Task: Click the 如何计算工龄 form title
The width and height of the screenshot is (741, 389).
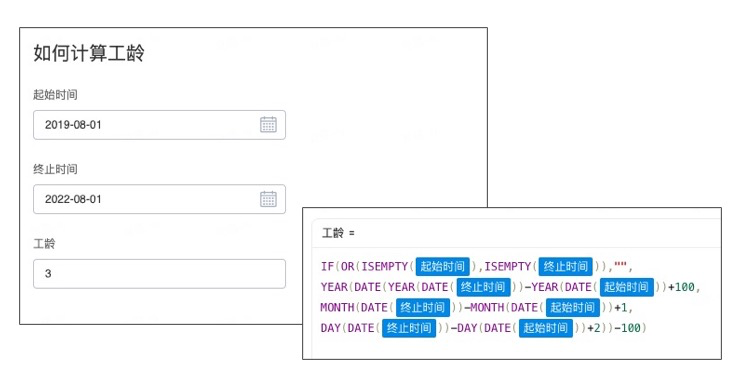Action: [89, 53]
